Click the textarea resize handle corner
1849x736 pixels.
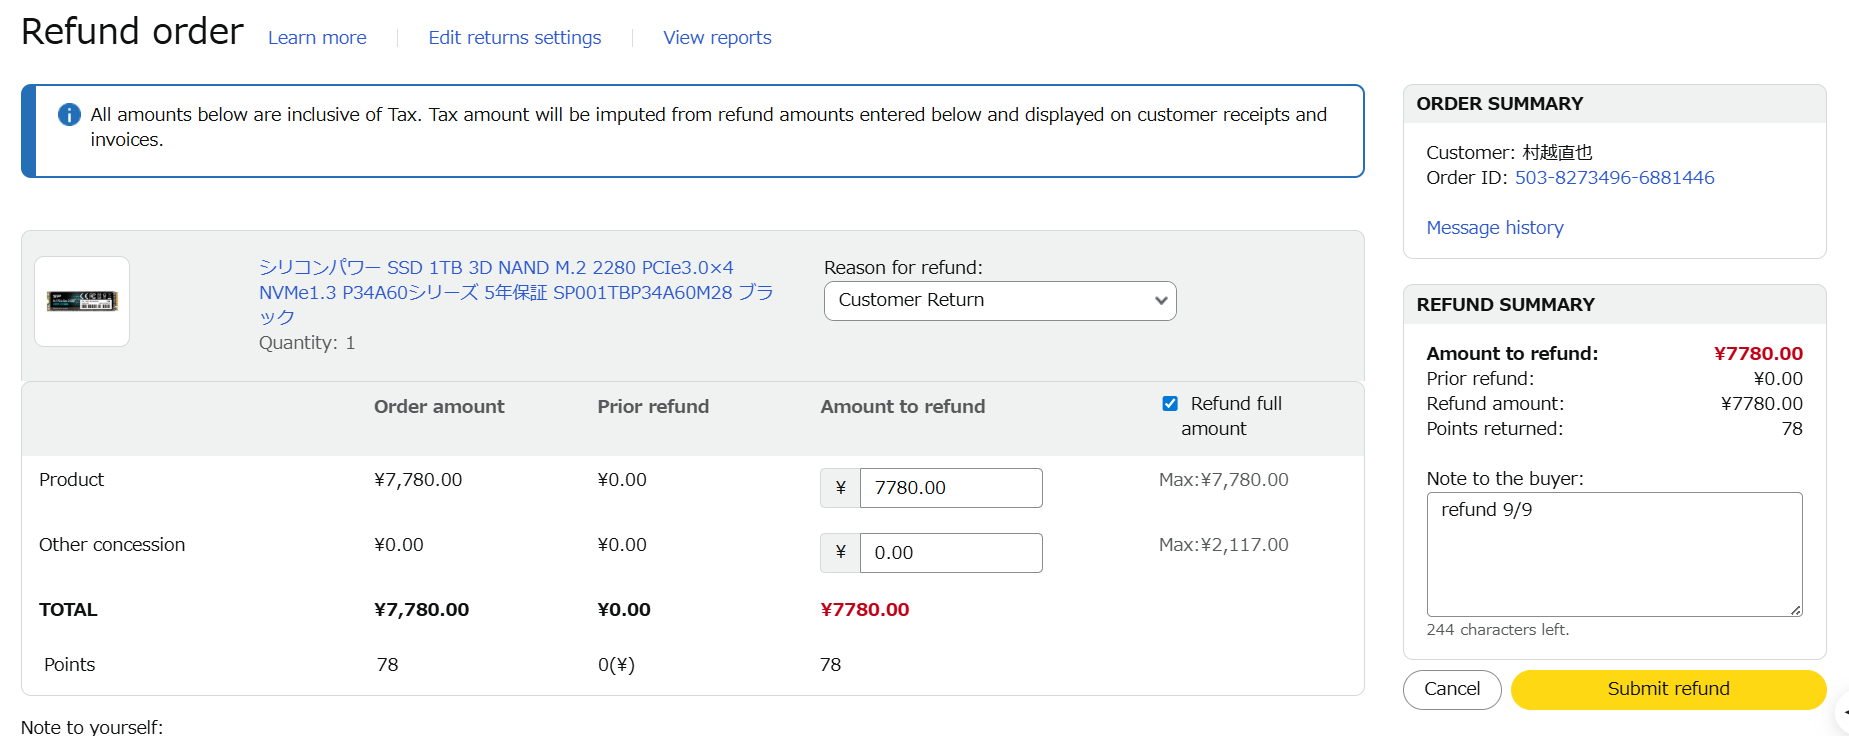(1796, 610)
